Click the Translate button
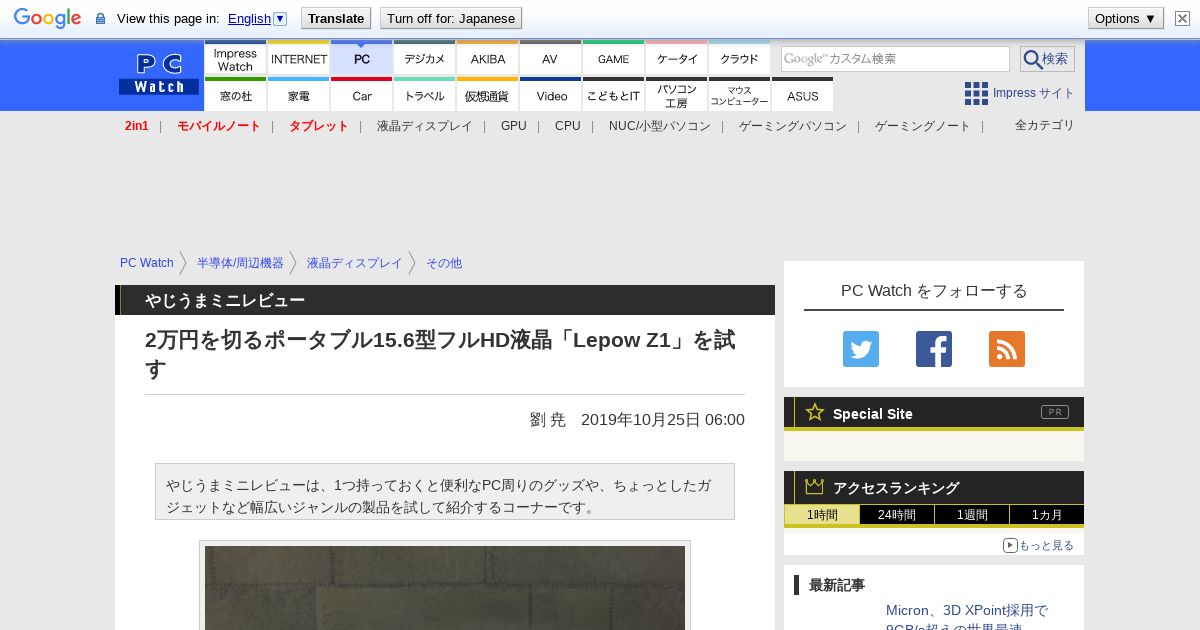Screen dimensions: 1200x630 click(x=335, y=18)
